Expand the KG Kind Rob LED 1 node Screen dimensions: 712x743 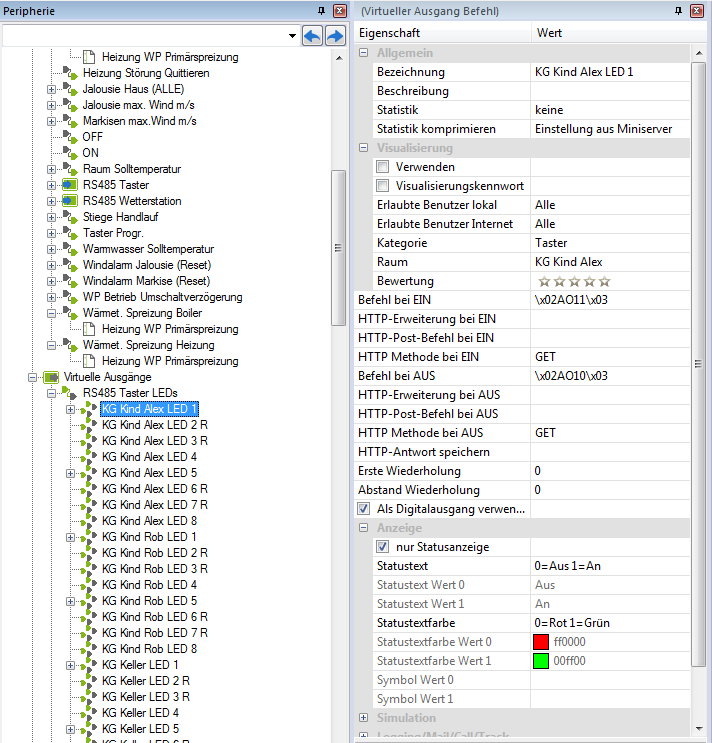point(70,537)
